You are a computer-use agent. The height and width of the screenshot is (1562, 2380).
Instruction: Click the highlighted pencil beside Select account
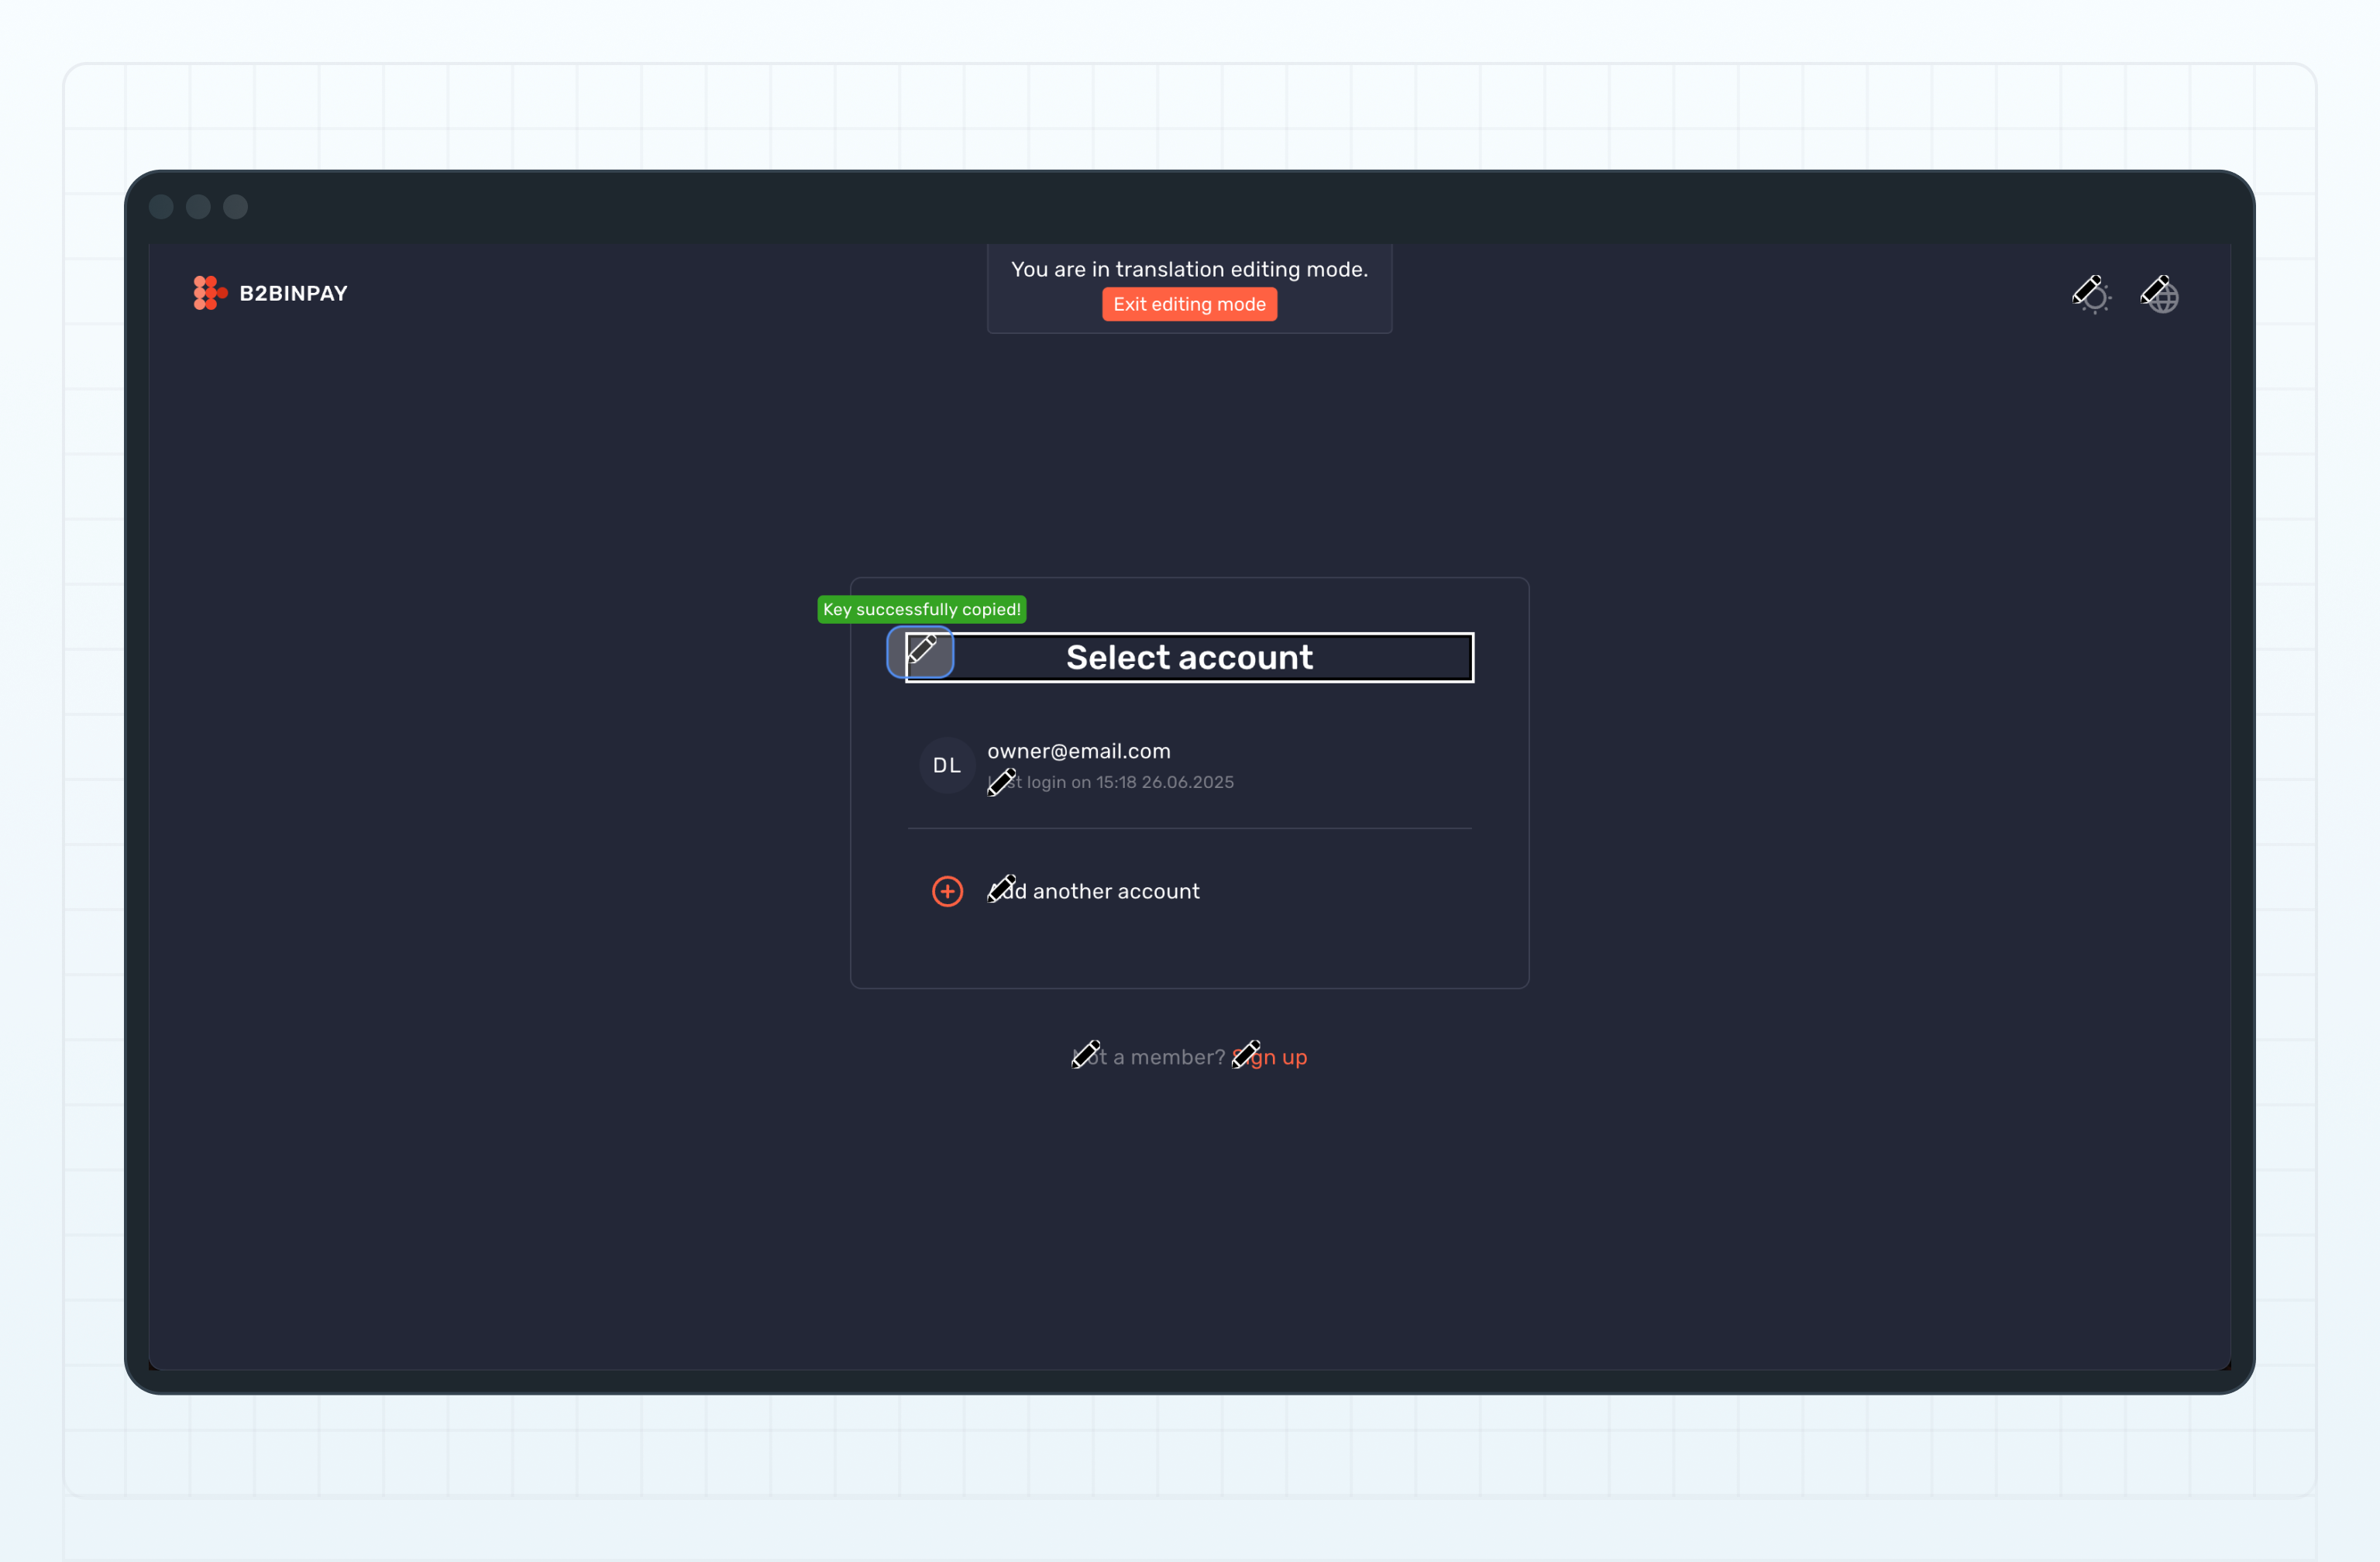(920, 652)
